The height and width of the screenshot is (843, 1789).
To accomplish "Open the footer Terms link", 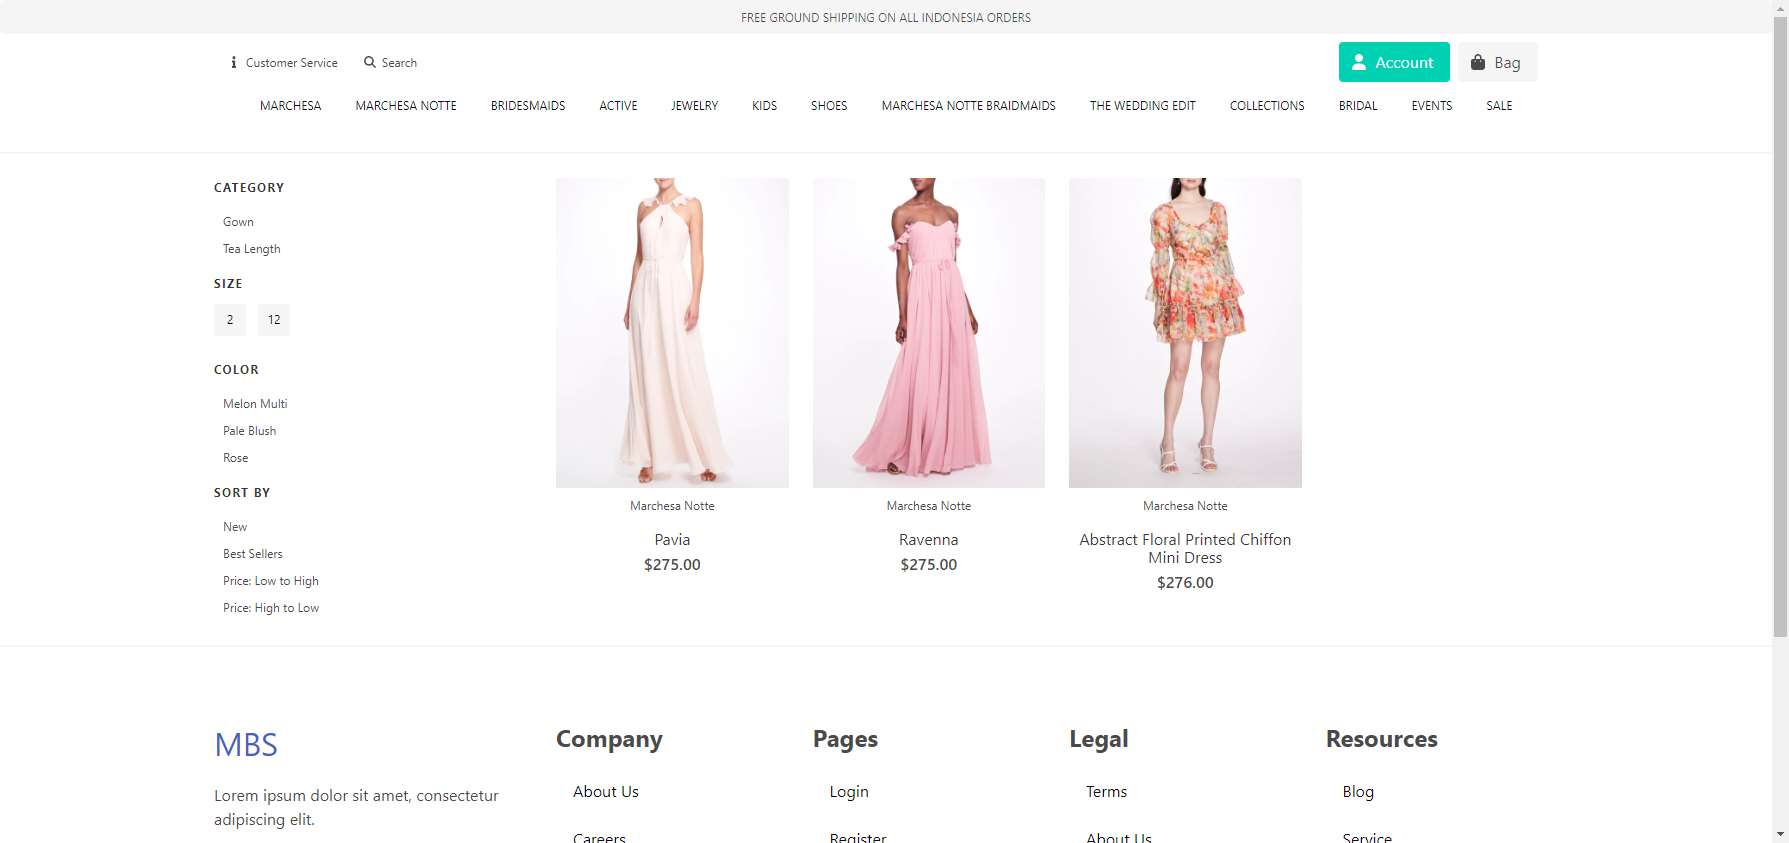I will (x=1106, y=792).
